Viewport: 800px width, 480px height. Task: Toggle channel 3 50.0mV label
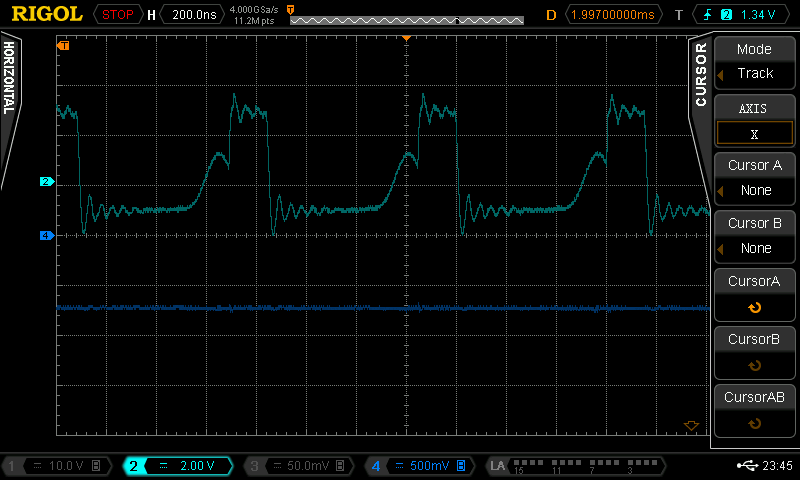[298, 466]
